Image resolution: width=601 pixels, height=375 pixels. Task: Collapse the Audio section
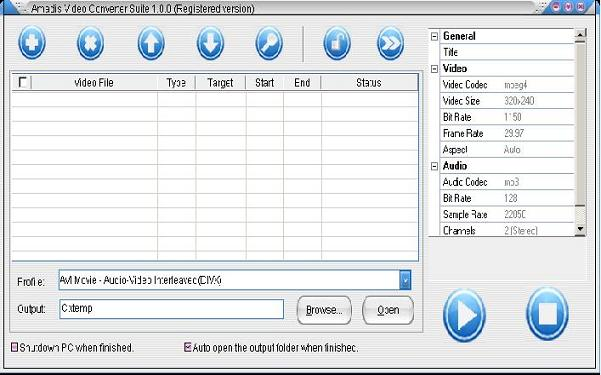coord(434,166)
